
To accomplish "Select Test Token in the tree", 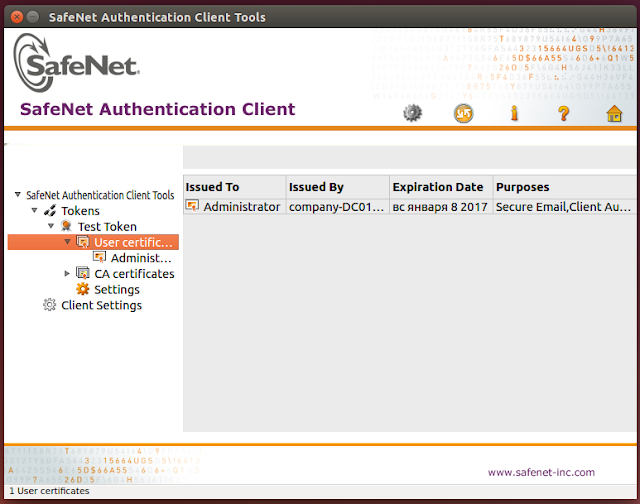I will click(107, 226).
